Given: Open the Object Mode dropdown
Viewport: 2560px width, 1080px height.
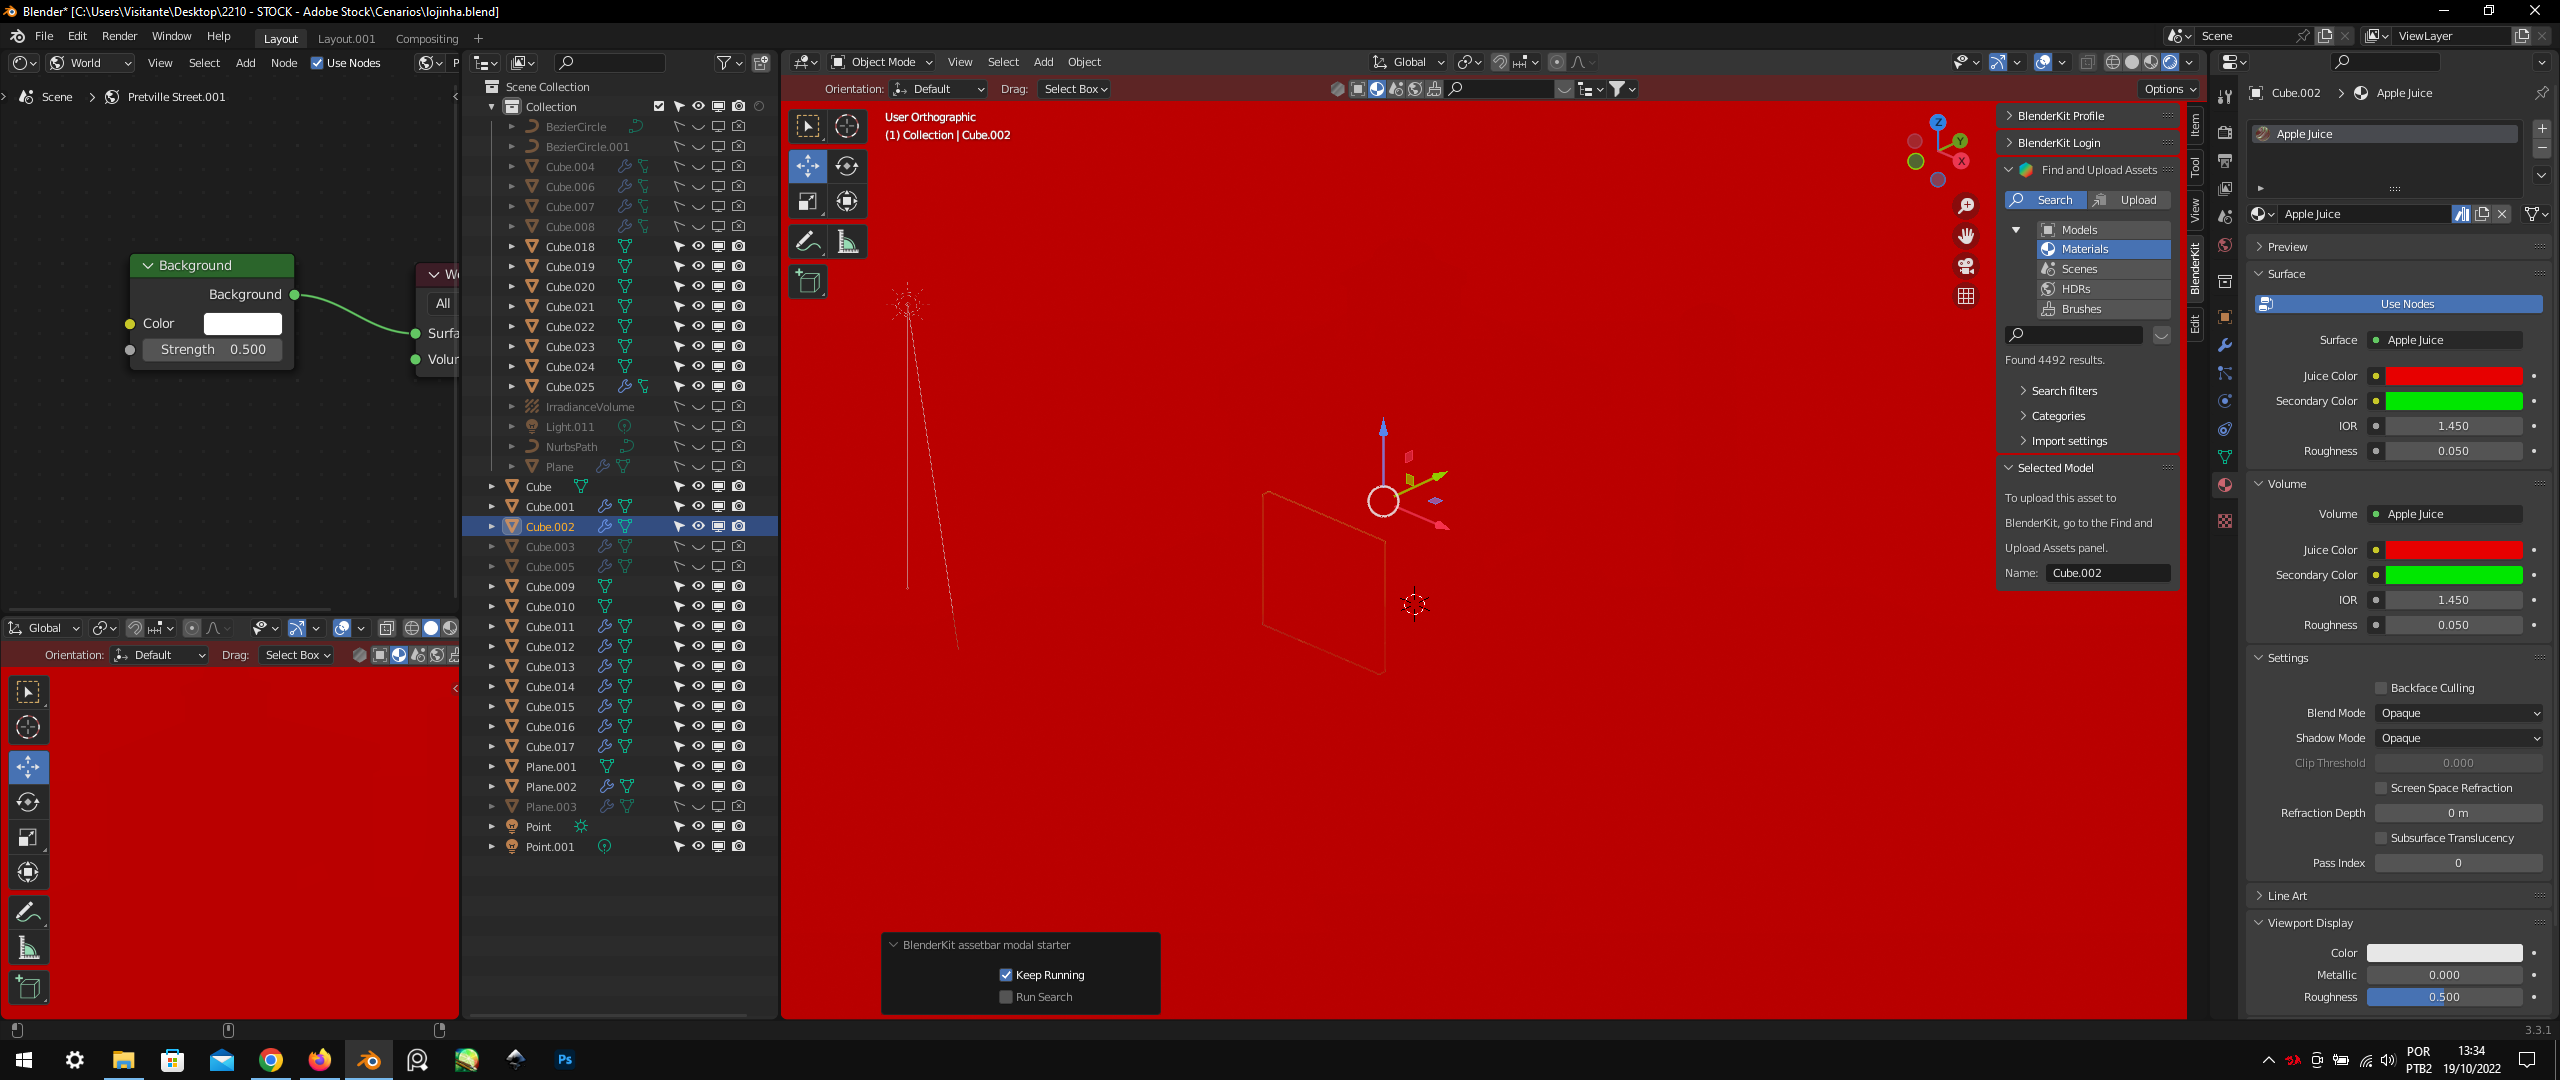Looking at the screenshot, I should (880, 62).
